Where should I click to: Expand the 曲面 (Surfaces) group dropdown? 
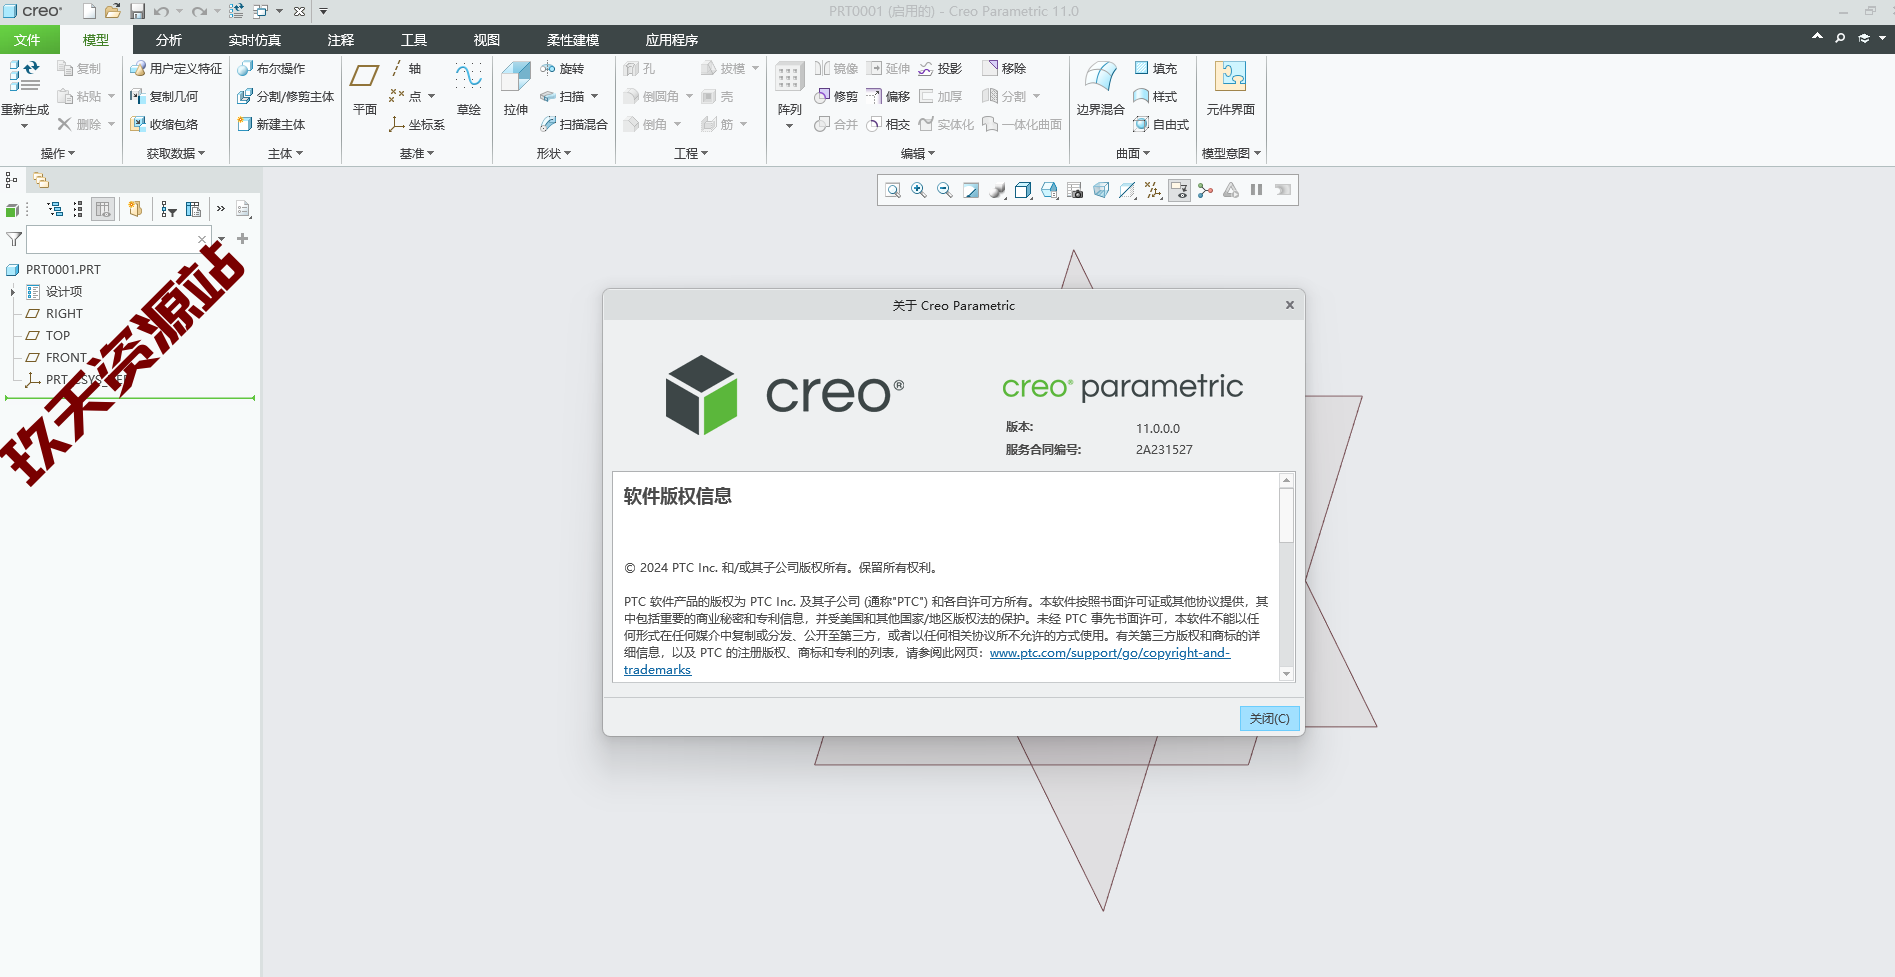(1133, 153)
